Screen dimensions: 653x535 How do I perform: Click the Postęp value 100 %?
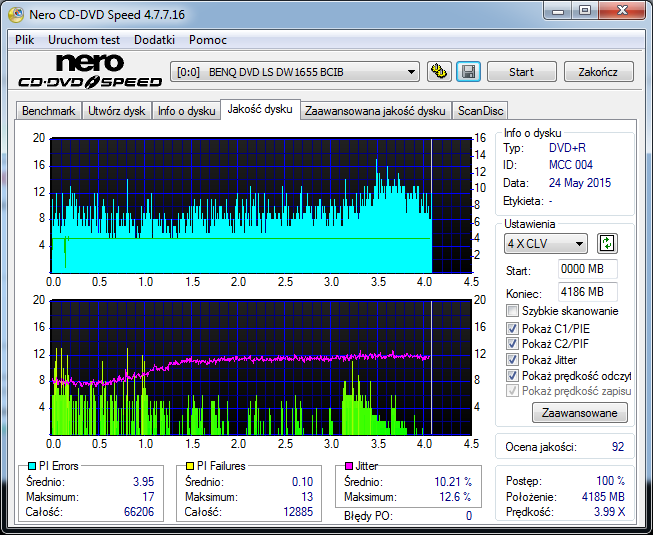611,481
